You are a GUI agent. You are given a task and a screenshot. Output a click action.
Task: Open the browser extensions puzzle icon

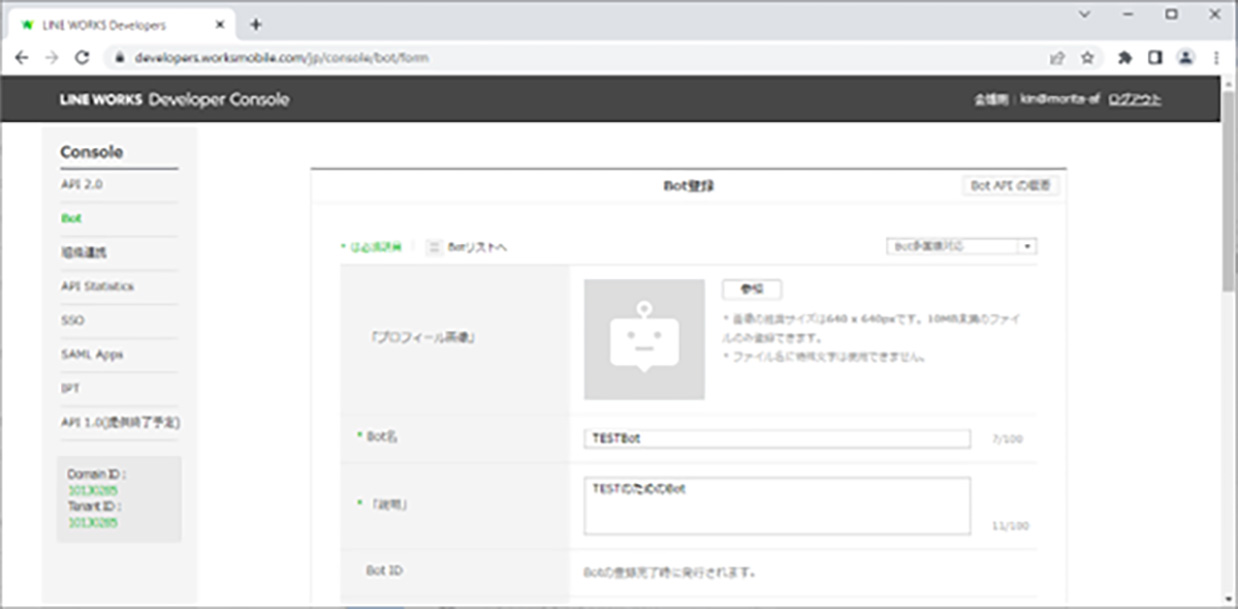tap(1124, 58)
